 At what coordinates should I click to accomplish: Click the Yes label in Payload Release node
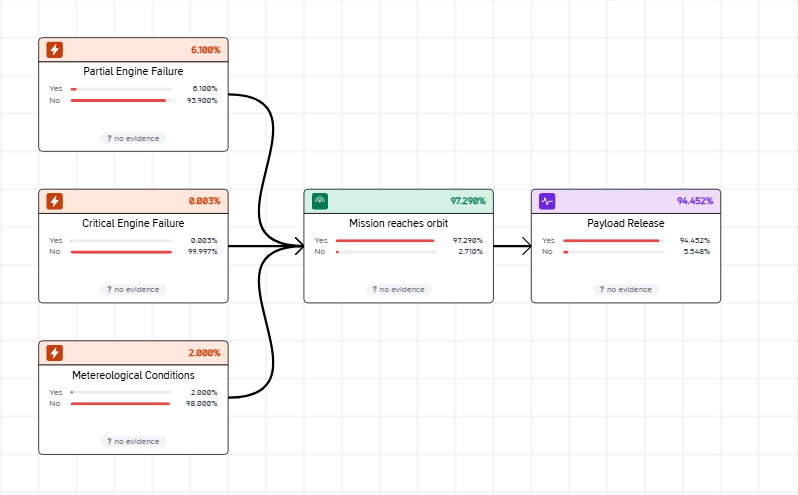(x=548, y=241)
